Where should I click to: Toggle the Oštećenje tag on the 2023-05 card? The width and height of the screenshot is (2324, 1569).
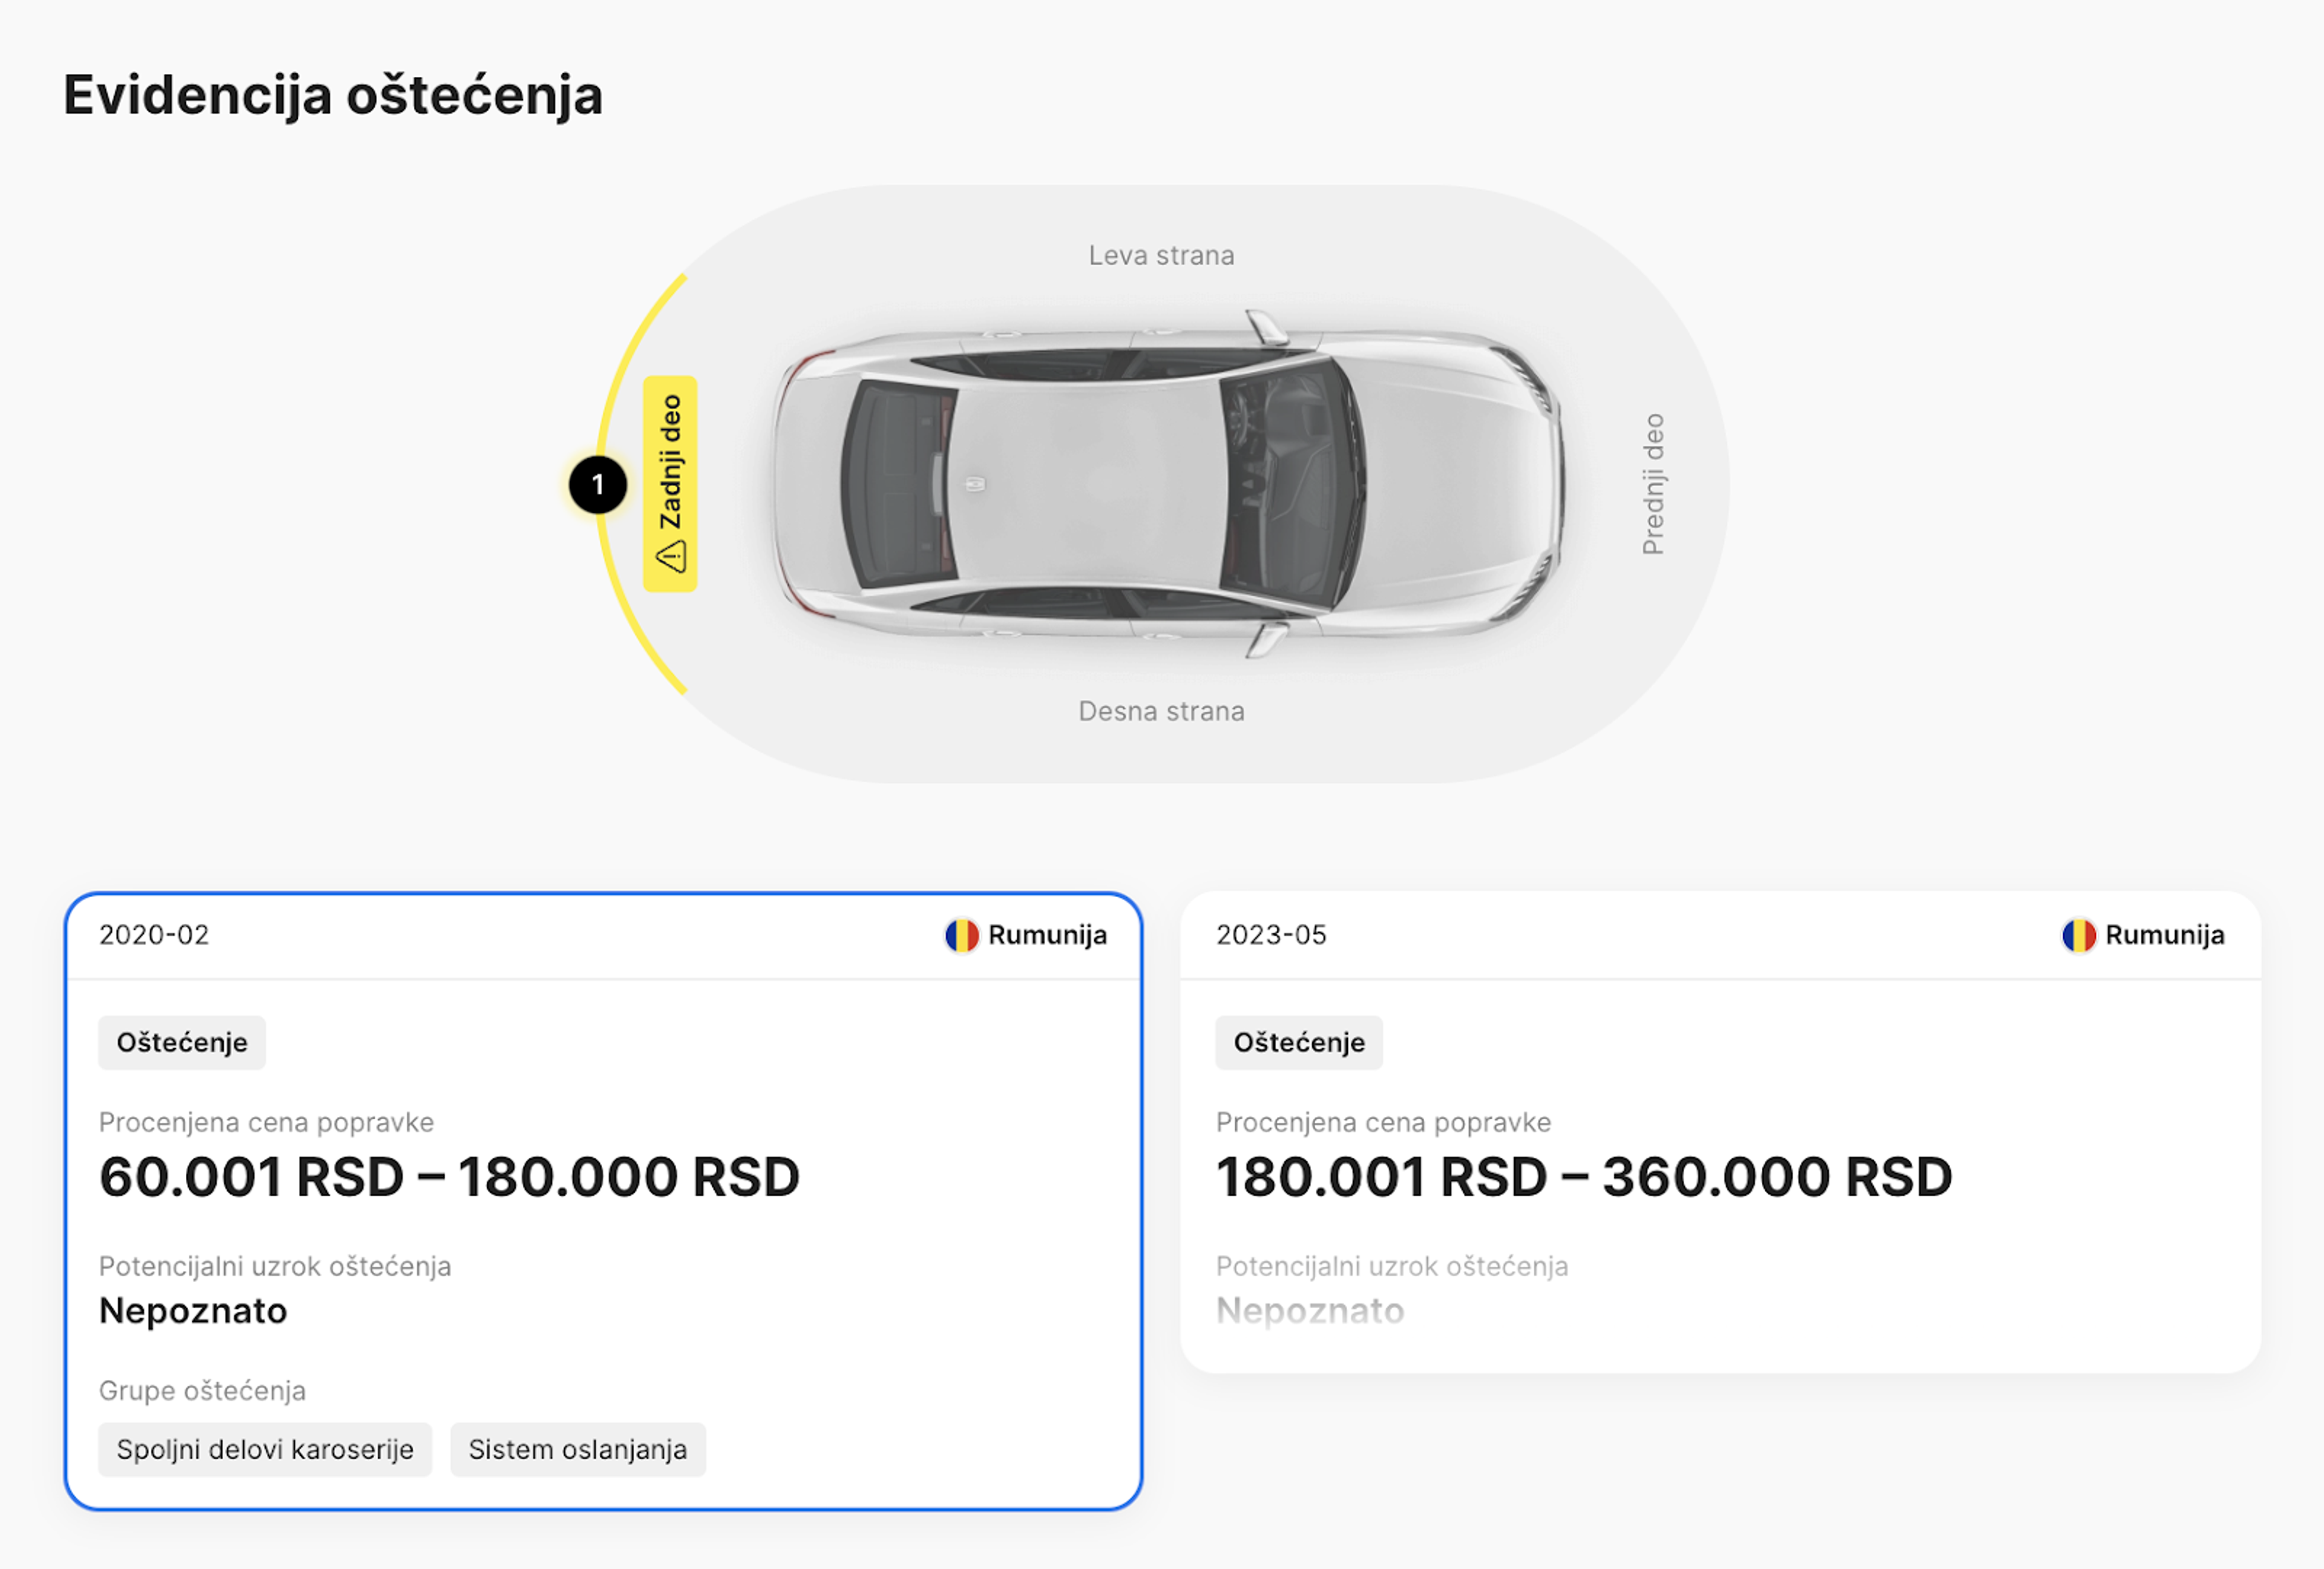point(1299,1043)
